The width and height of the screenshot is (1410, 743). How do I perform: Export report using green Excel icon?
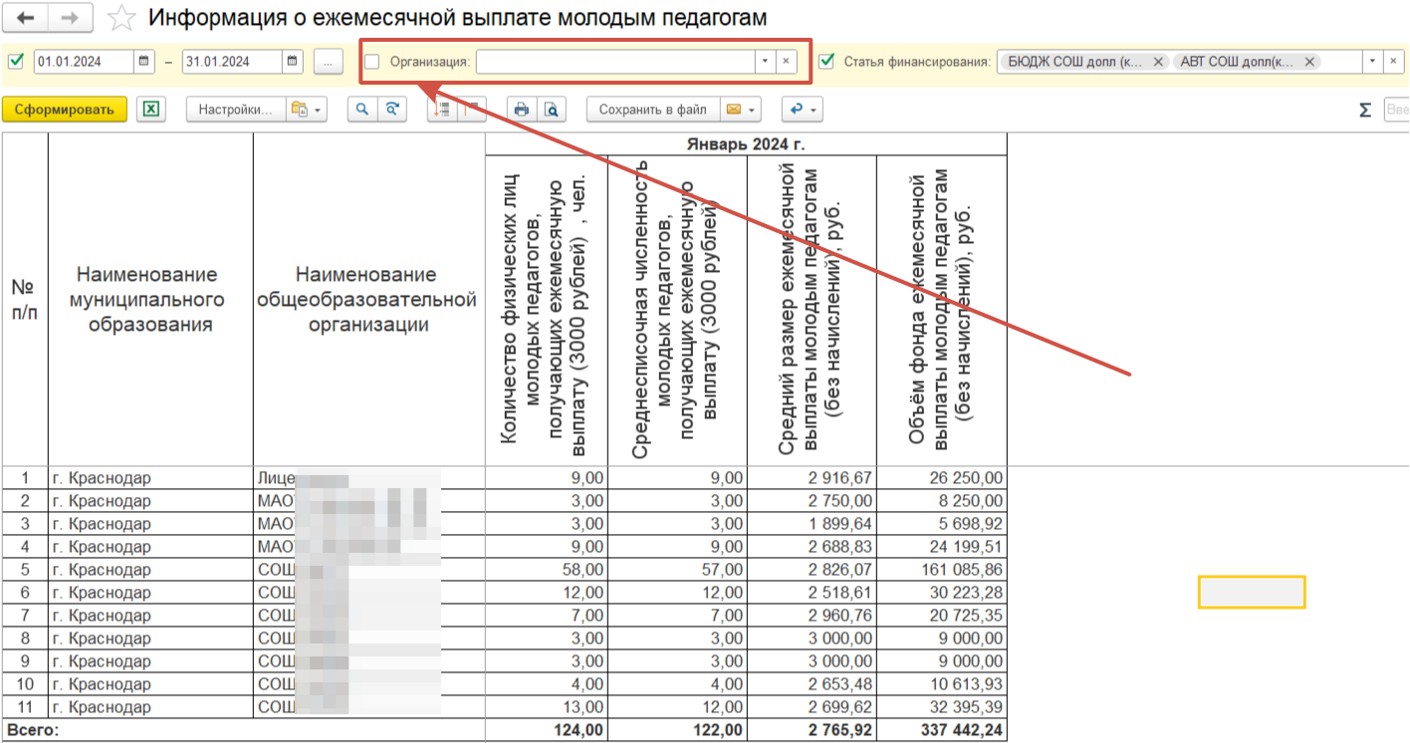(x=151, y=110)
